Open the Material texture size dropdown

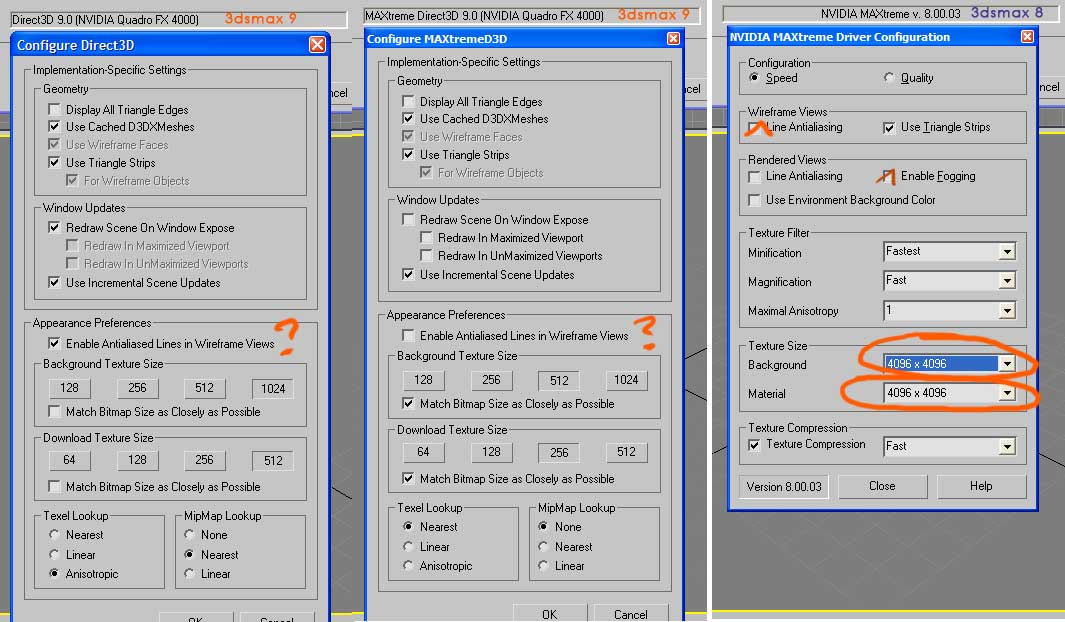click(1007, 393)
